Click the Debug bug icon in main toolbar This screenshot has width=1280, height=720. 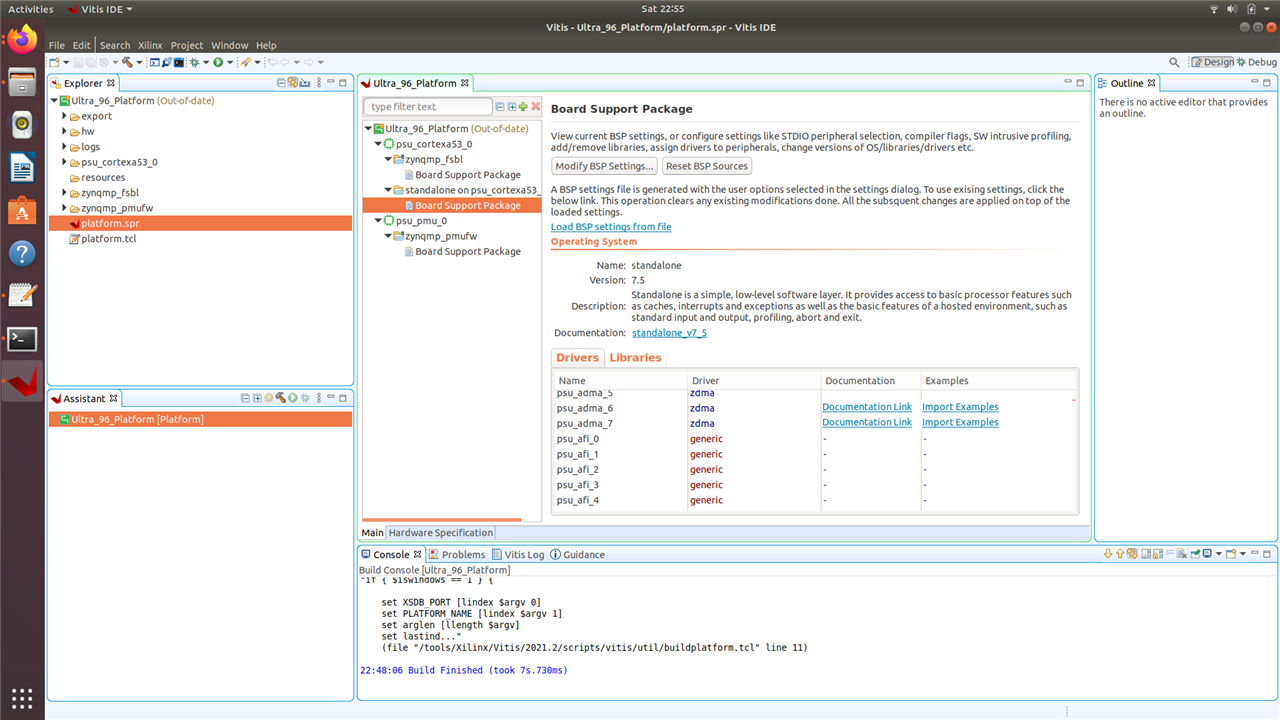click(195, 62)
